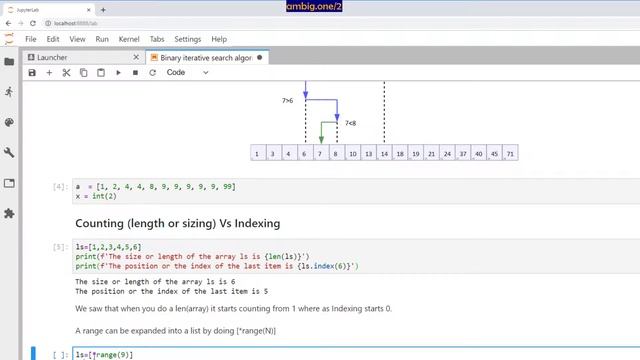Open the Kernel menu
The image size is (640, 360).
click(129, 39)
